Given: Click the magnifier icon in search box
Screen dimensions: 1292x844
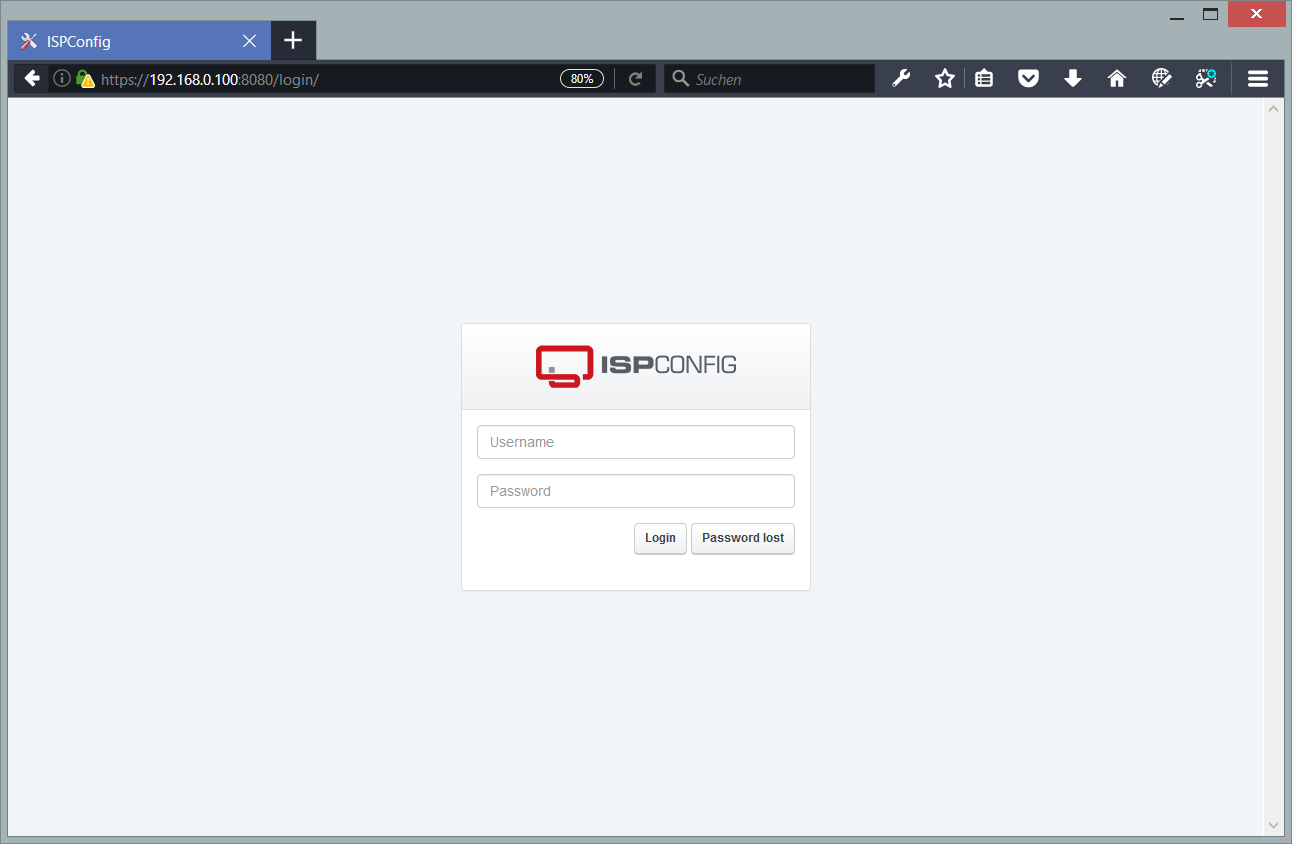Looking at the screenshot, I should pos(681,78).
